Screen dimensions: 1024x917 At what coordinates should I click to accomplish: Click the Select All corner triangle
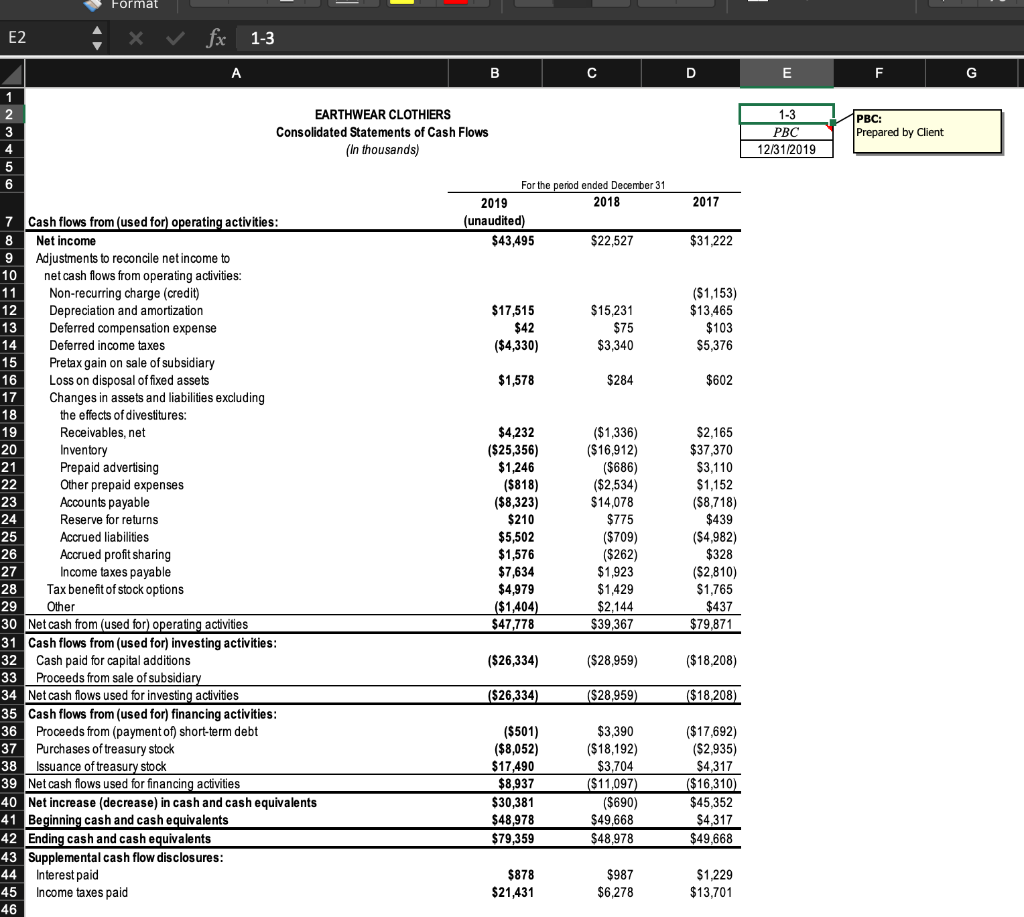[x=12, y=73]
